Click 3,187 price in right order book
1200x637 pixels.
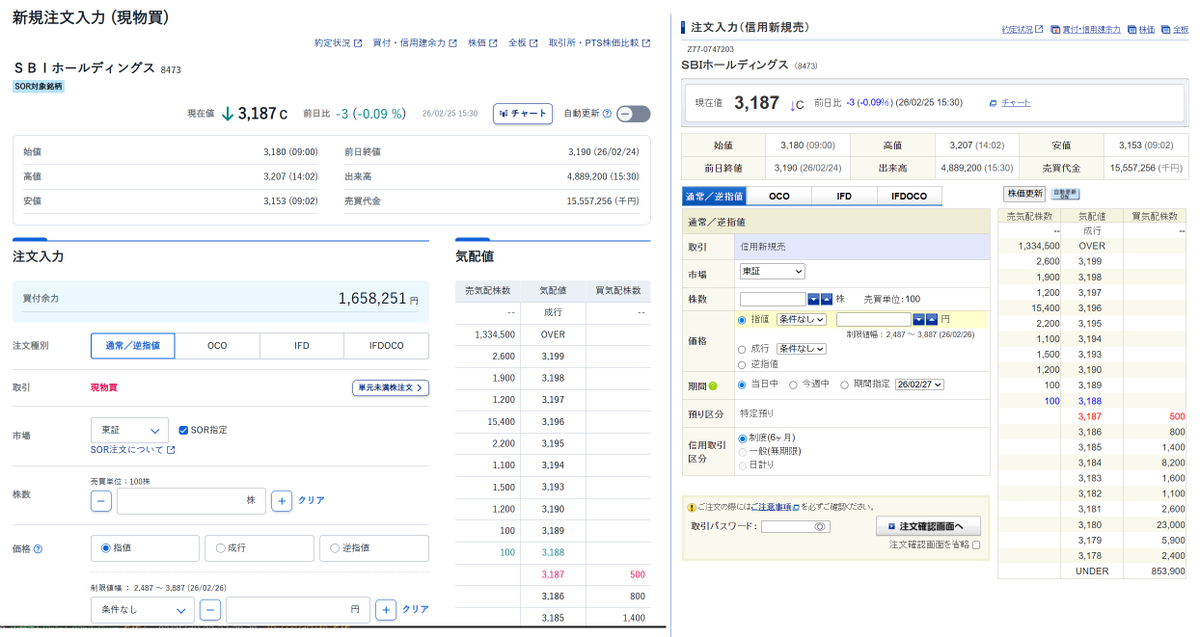[1090, 415]
